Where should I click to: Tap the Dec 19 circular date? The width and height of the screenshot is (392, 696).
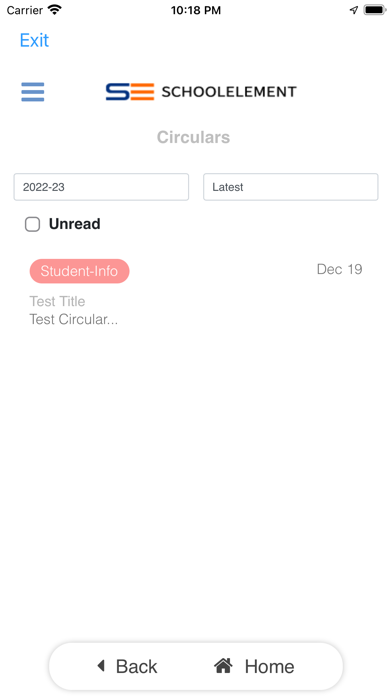pos(340,269)
